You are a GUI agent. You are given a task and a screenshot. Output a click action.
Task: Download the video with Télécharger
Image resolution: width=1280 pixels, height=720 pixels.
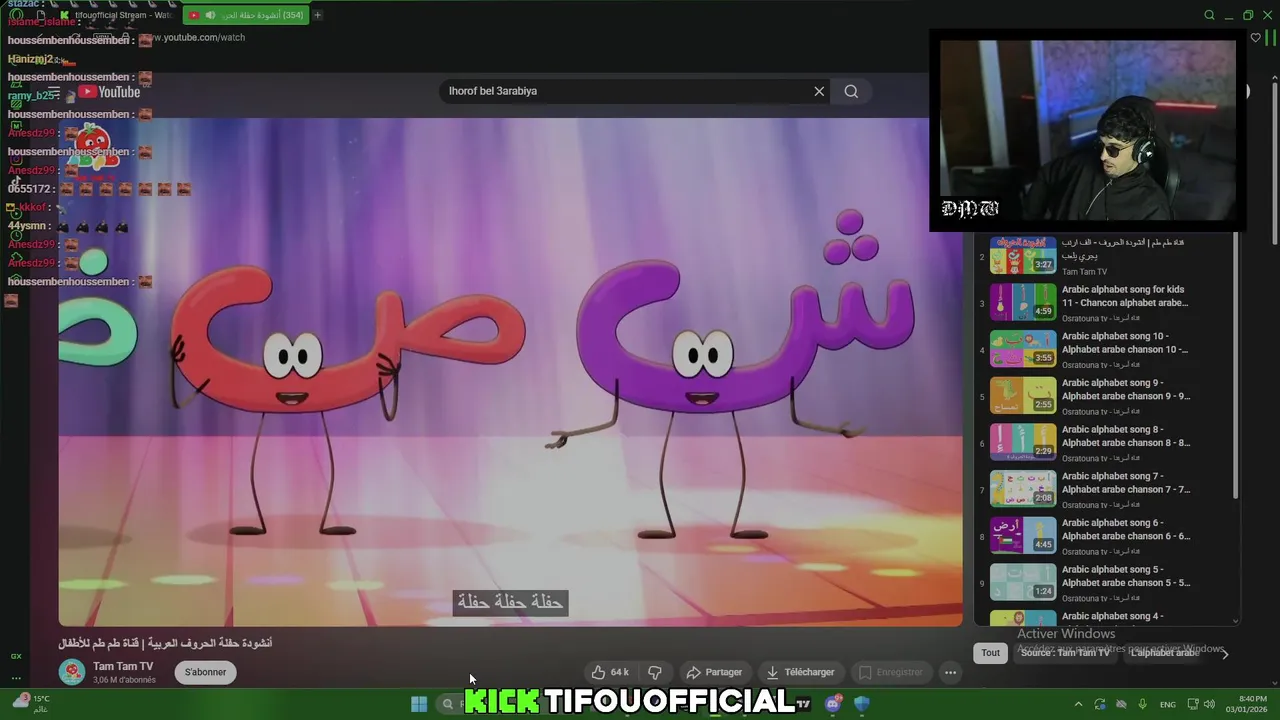[x=800, y=672]
